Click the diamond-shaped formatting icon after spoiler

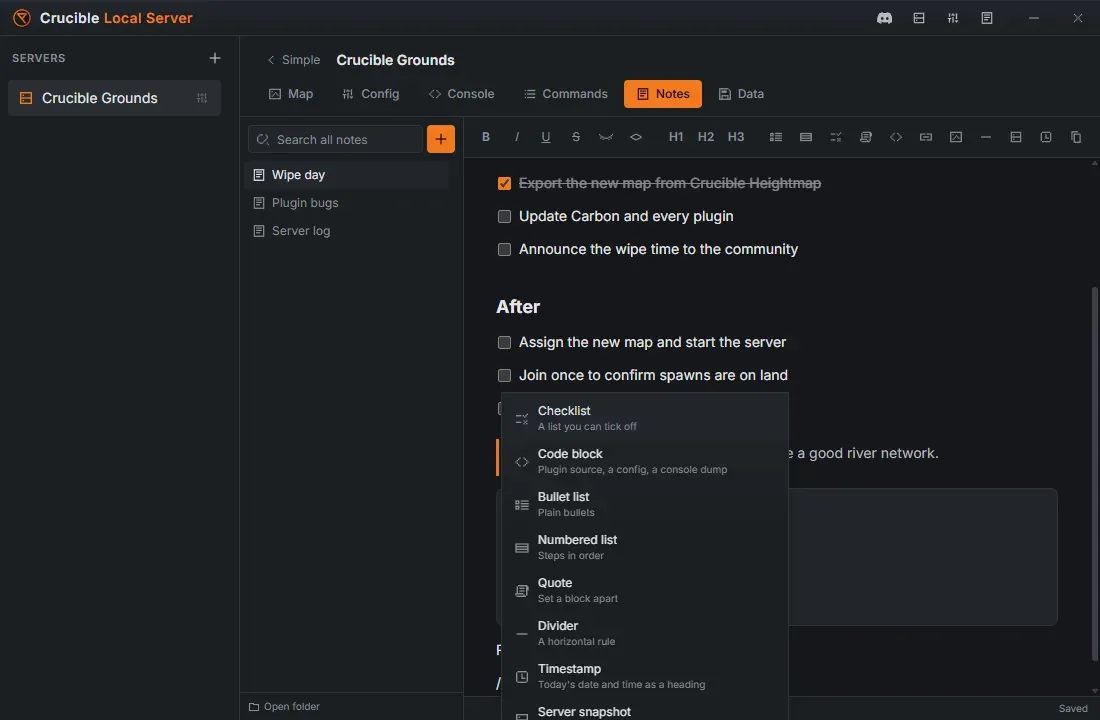click(x=636, y=137)
